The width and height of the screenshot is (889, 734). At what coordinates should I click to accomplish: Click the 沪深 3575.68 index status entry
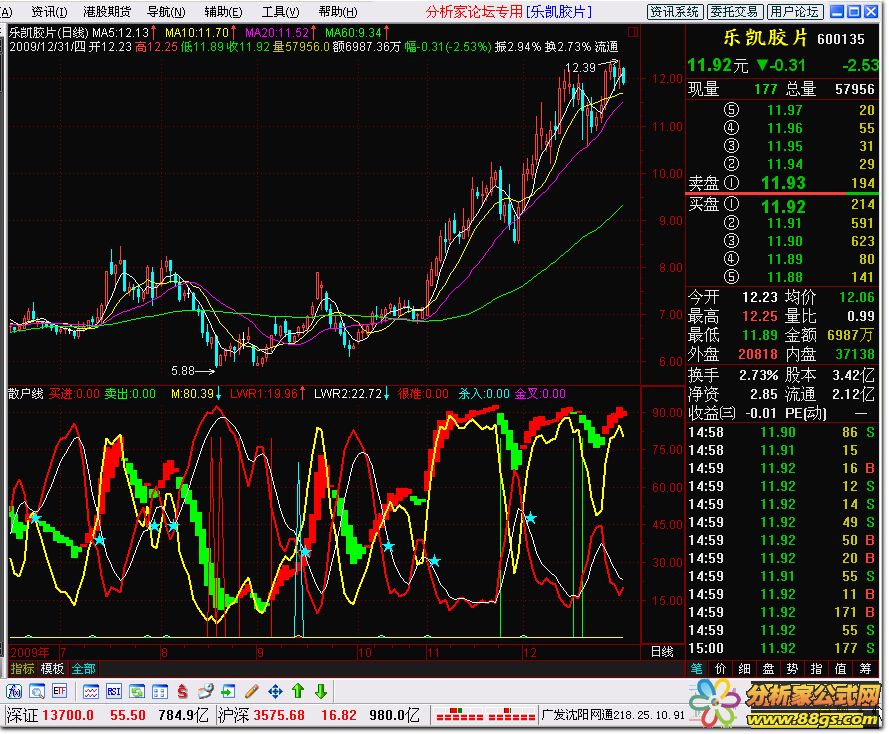pos(319,715)
